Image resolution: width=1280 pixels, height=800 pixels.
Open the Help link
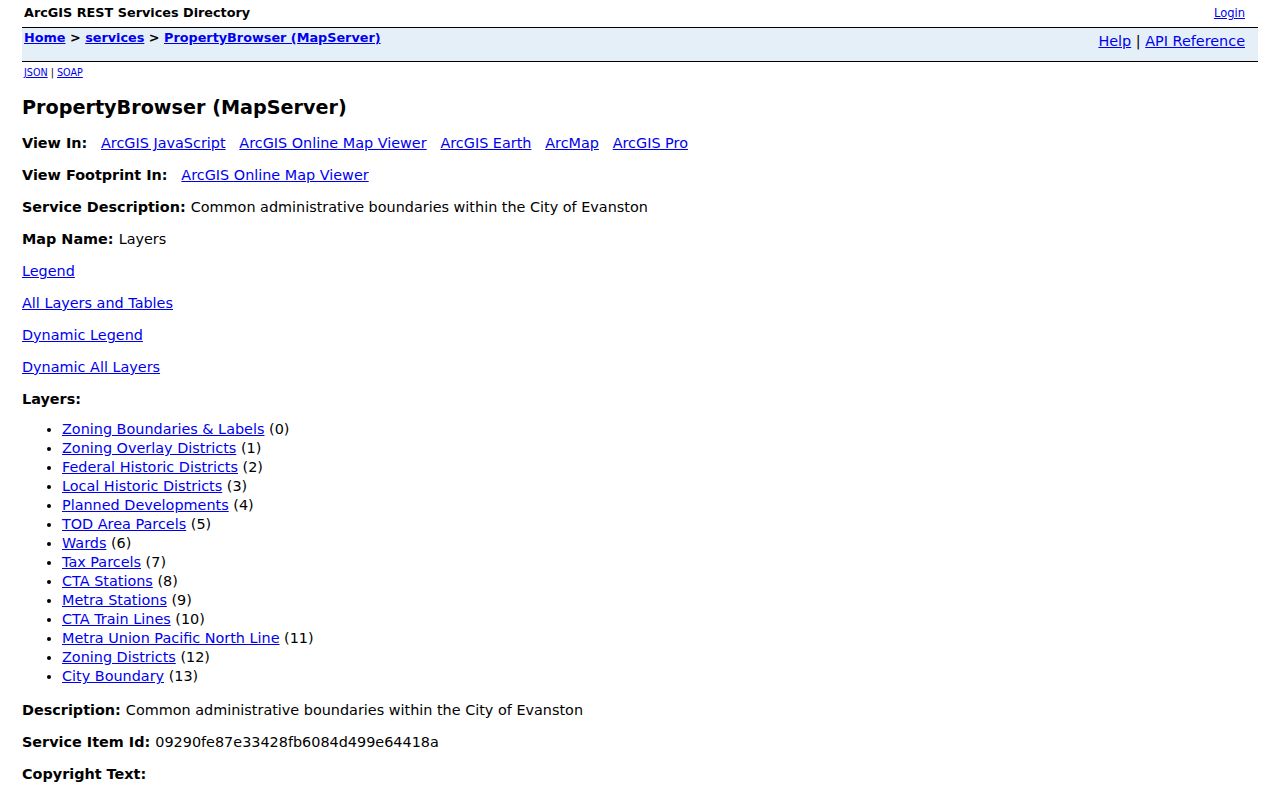(1114, 41)
